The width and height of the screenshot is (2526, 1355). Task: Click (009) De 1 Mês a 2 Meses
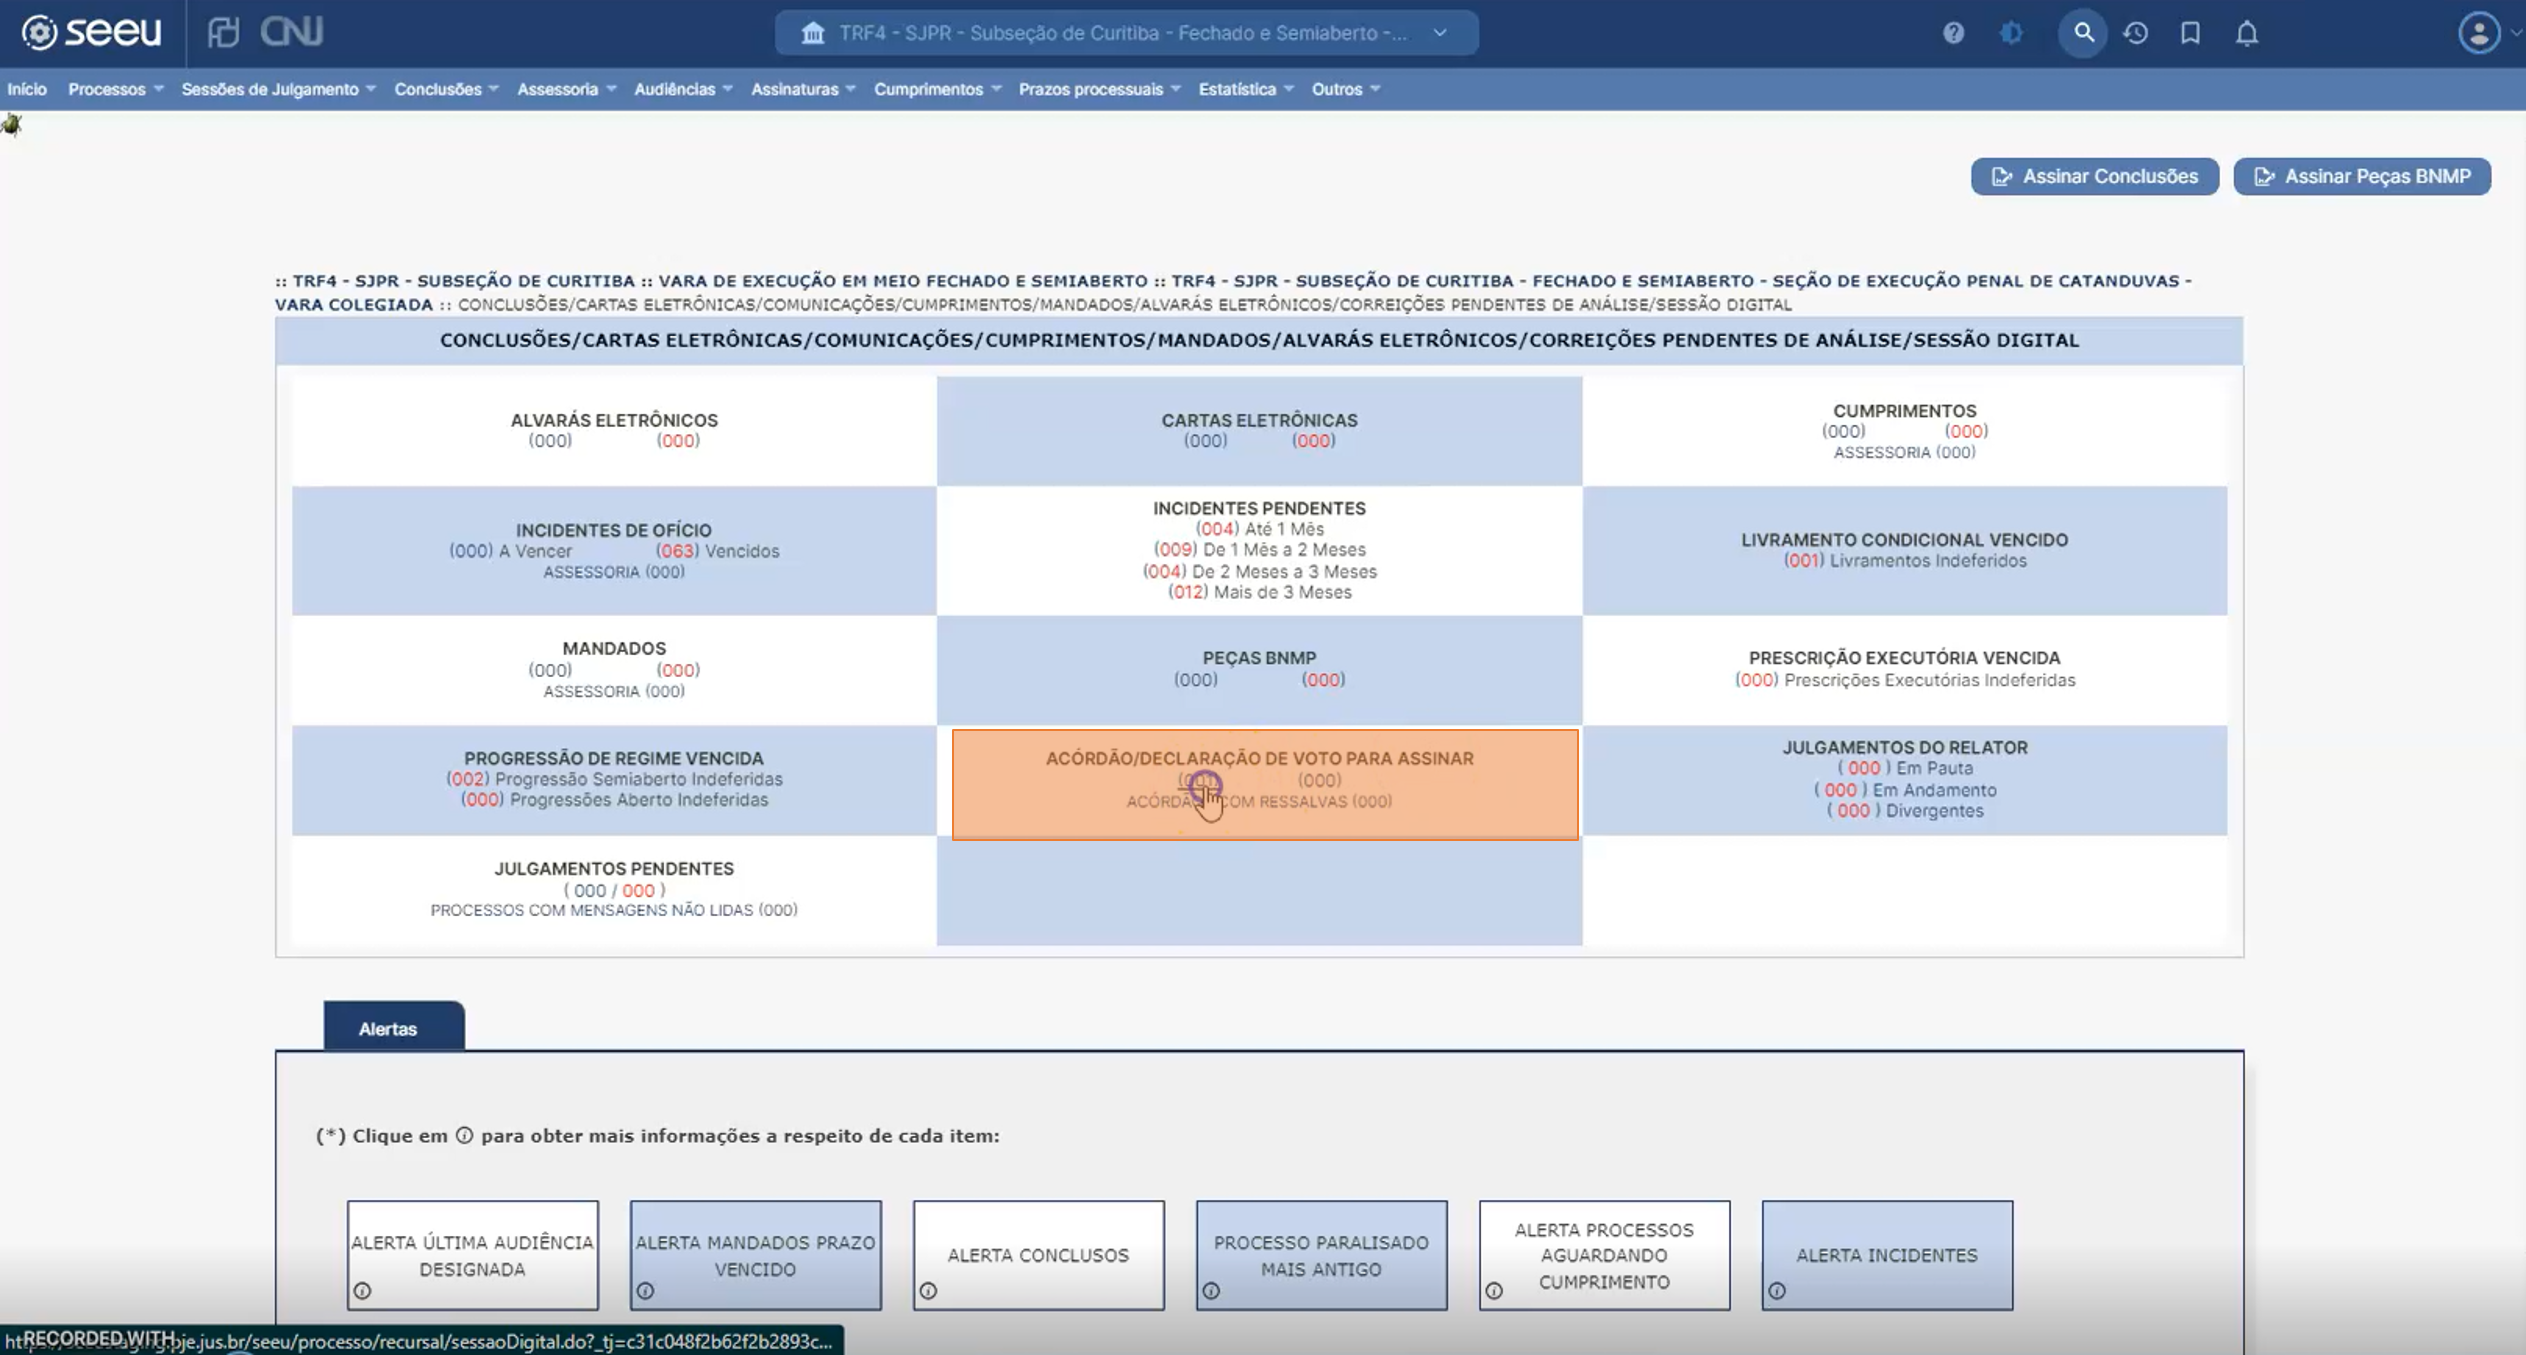click(x=1259, y=550)
